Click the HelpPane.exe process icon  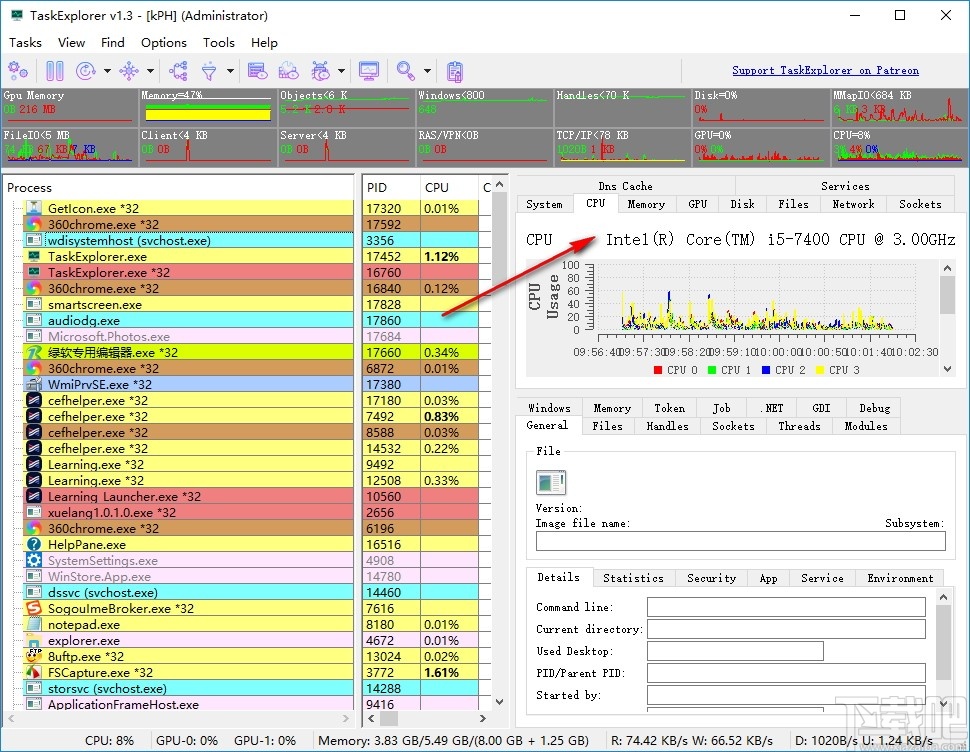tap(33, 545)
